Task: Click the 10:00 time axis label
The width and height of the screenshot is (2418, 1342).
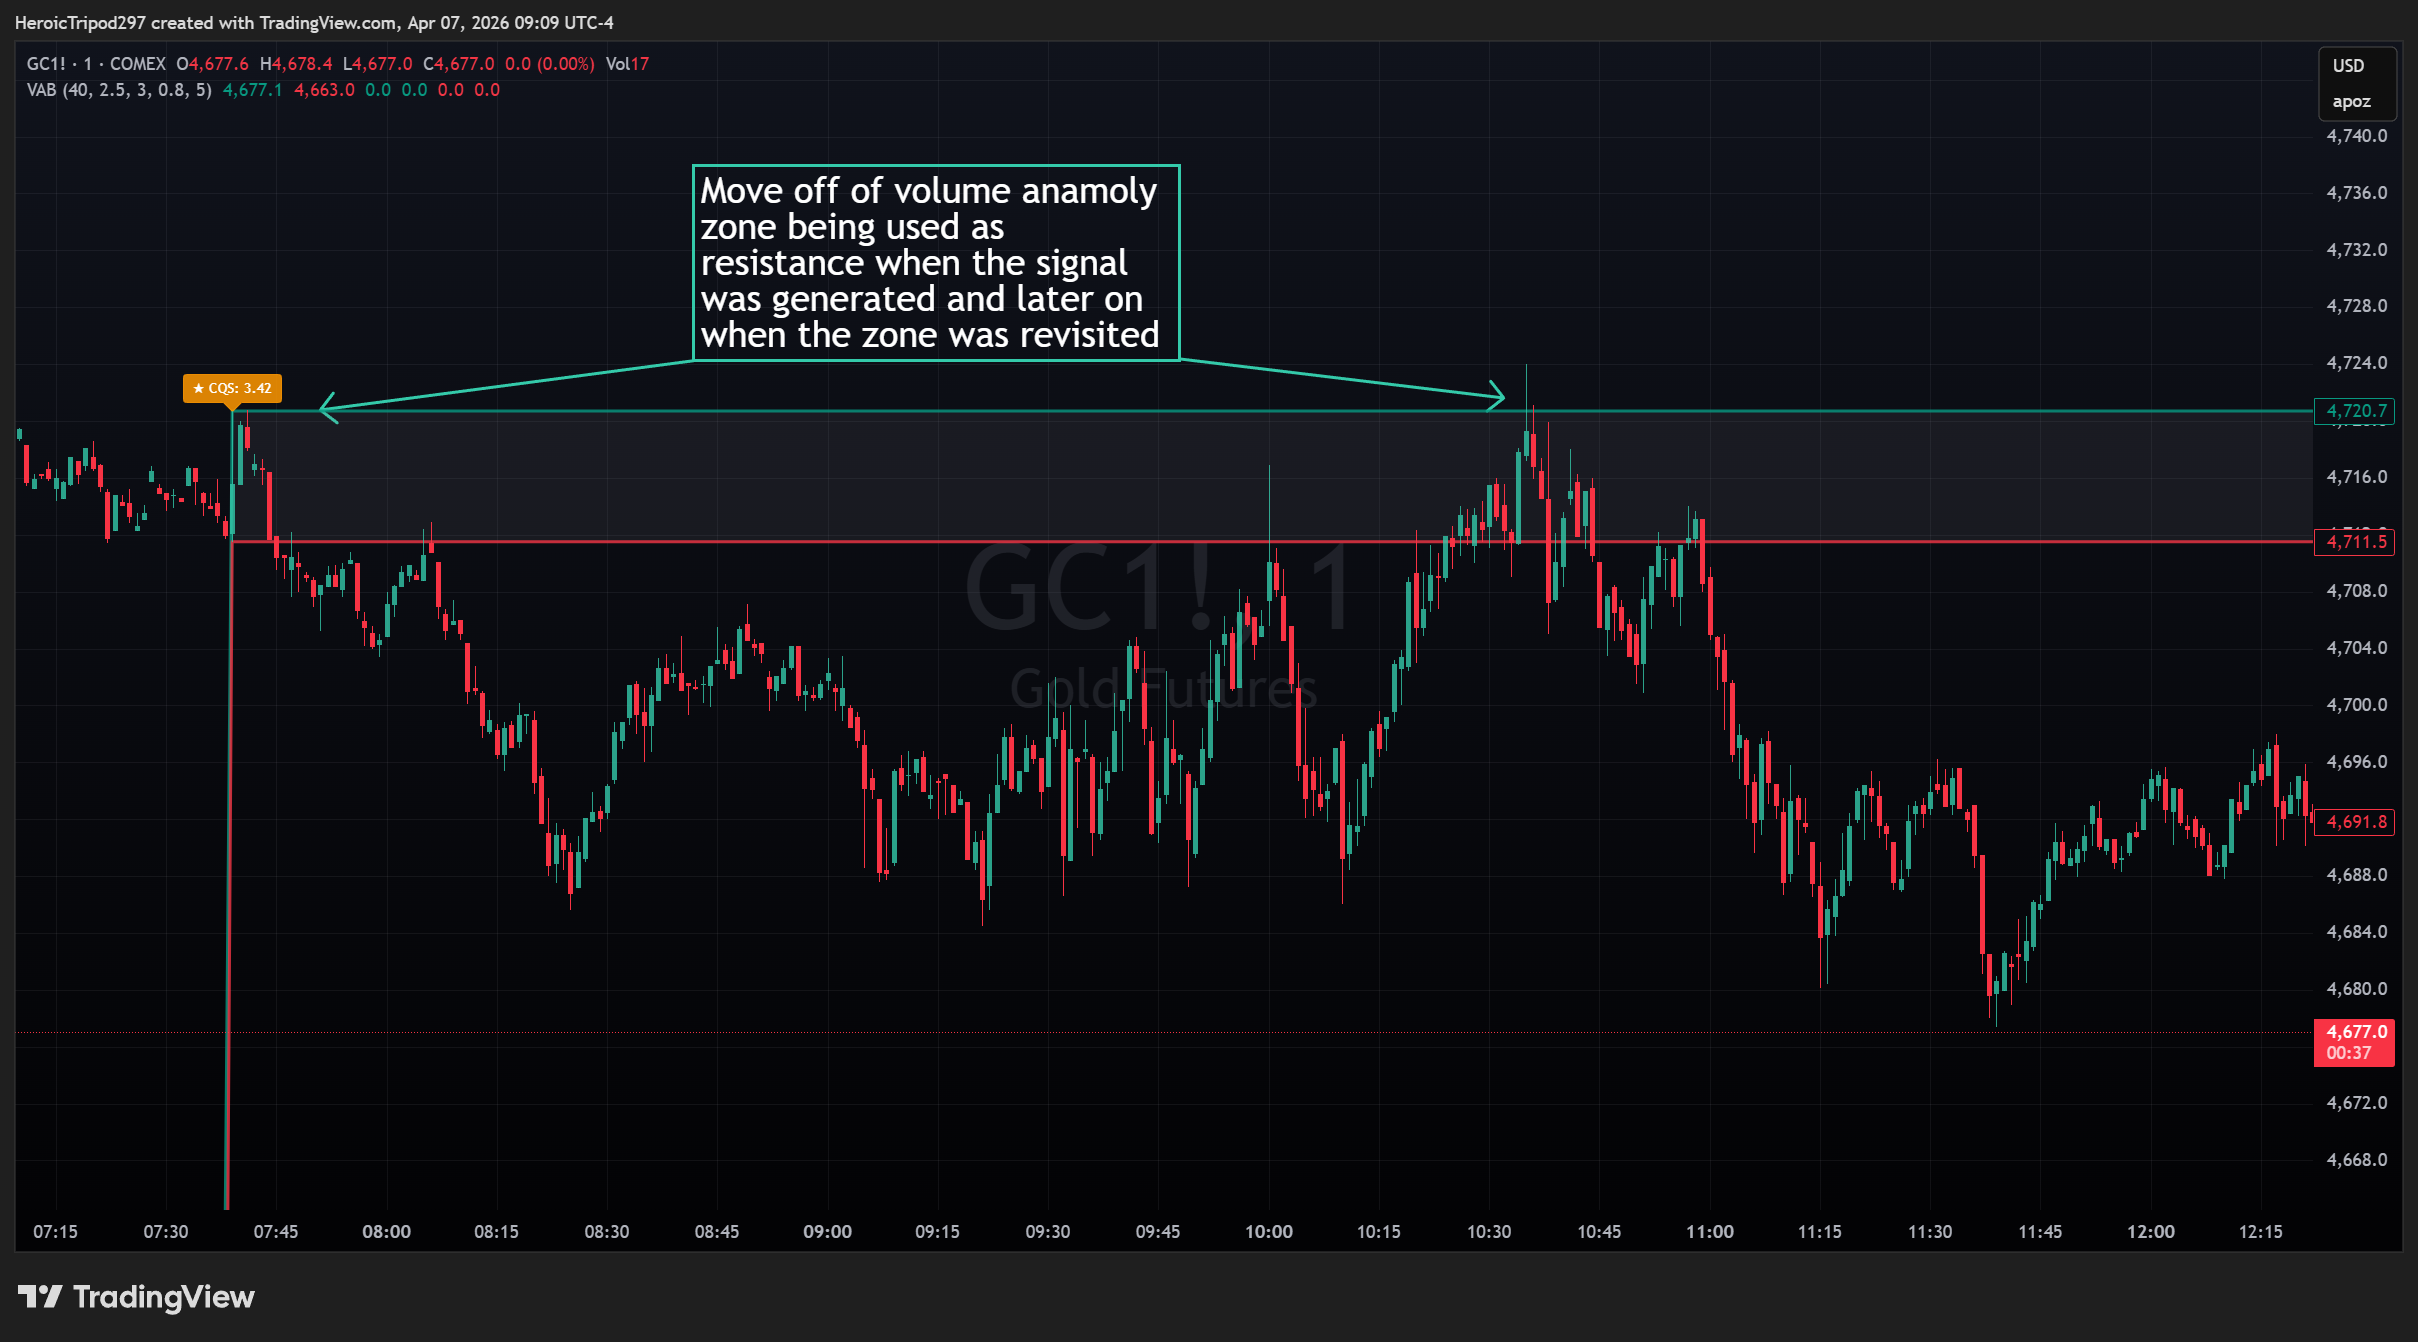Action: tap(1268, 1231)
